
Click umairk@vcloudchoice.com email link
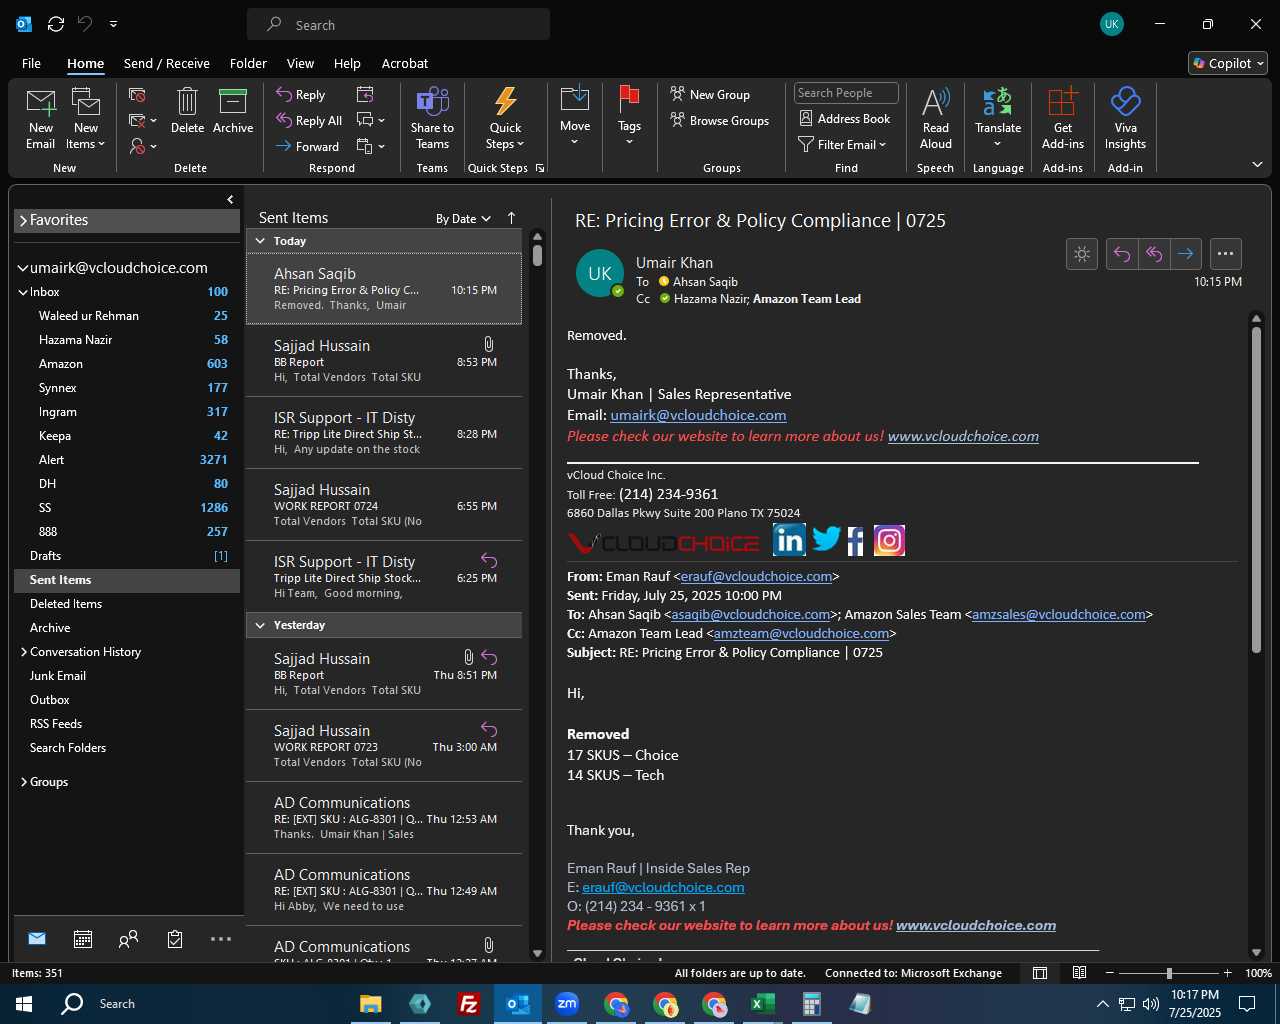point(698,415)
